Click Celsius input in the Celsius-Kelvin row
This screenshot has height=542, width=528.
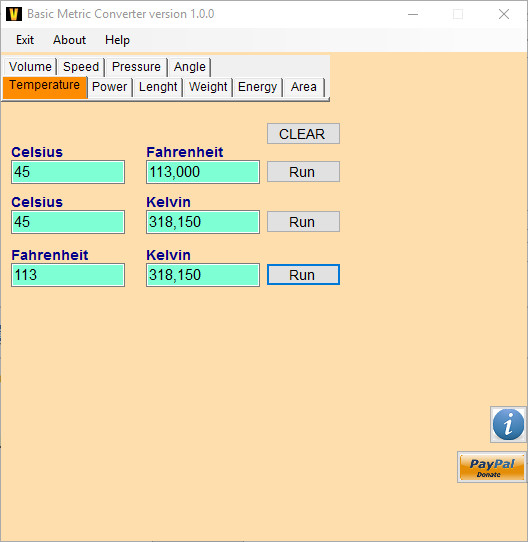[68, 222]
